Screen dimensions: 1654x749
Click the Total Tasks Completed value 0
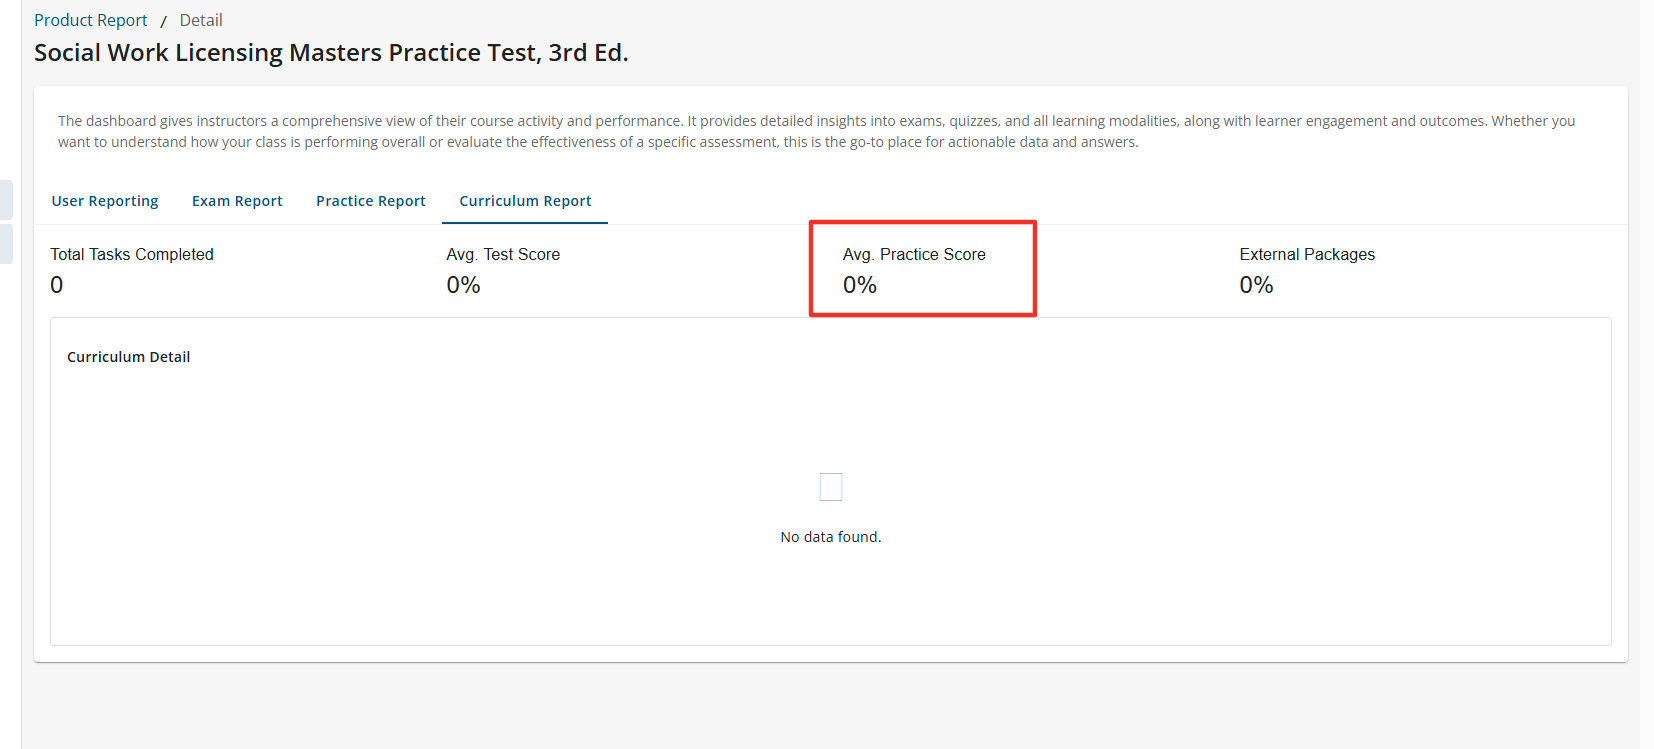(x=57, y=285)
